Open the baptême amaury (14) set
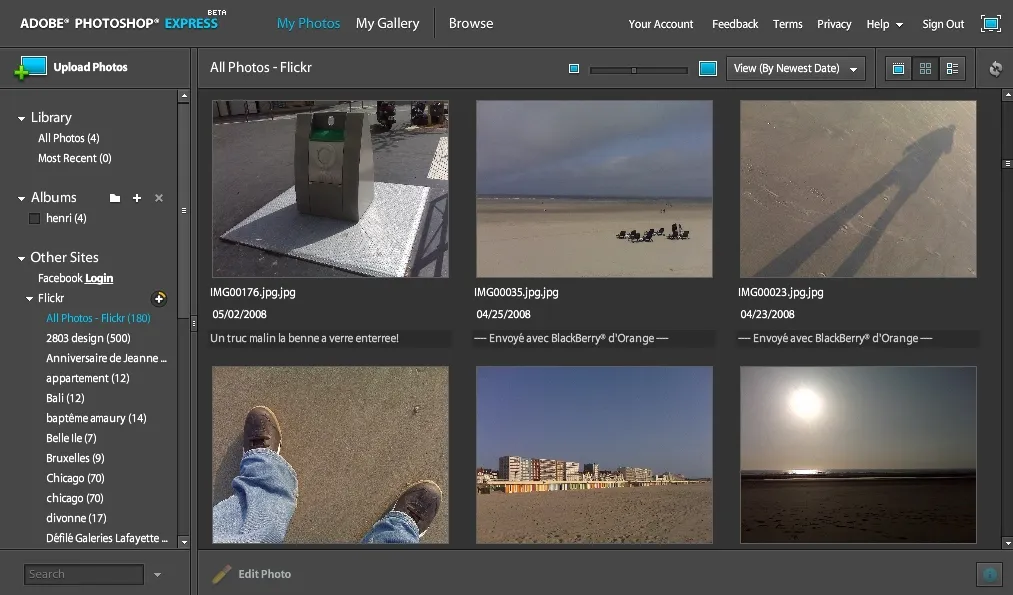This screenshot has height=595, width=1013. coord(96,419)
